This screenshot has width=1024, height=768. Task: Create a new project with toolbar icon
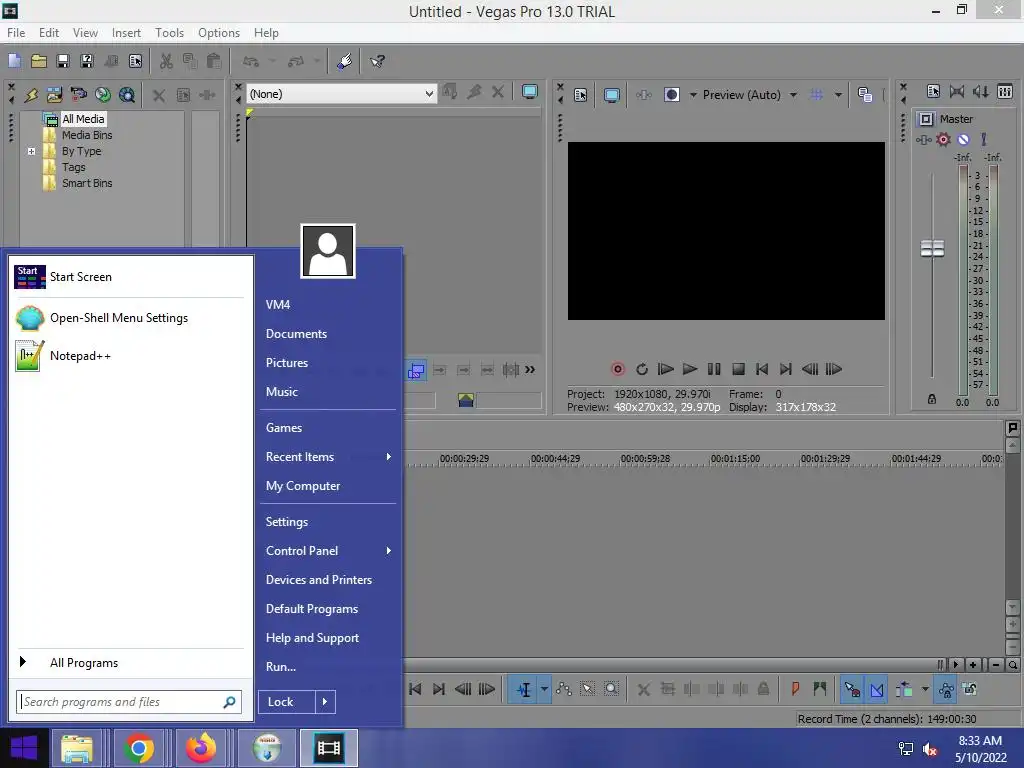[14, 61]
